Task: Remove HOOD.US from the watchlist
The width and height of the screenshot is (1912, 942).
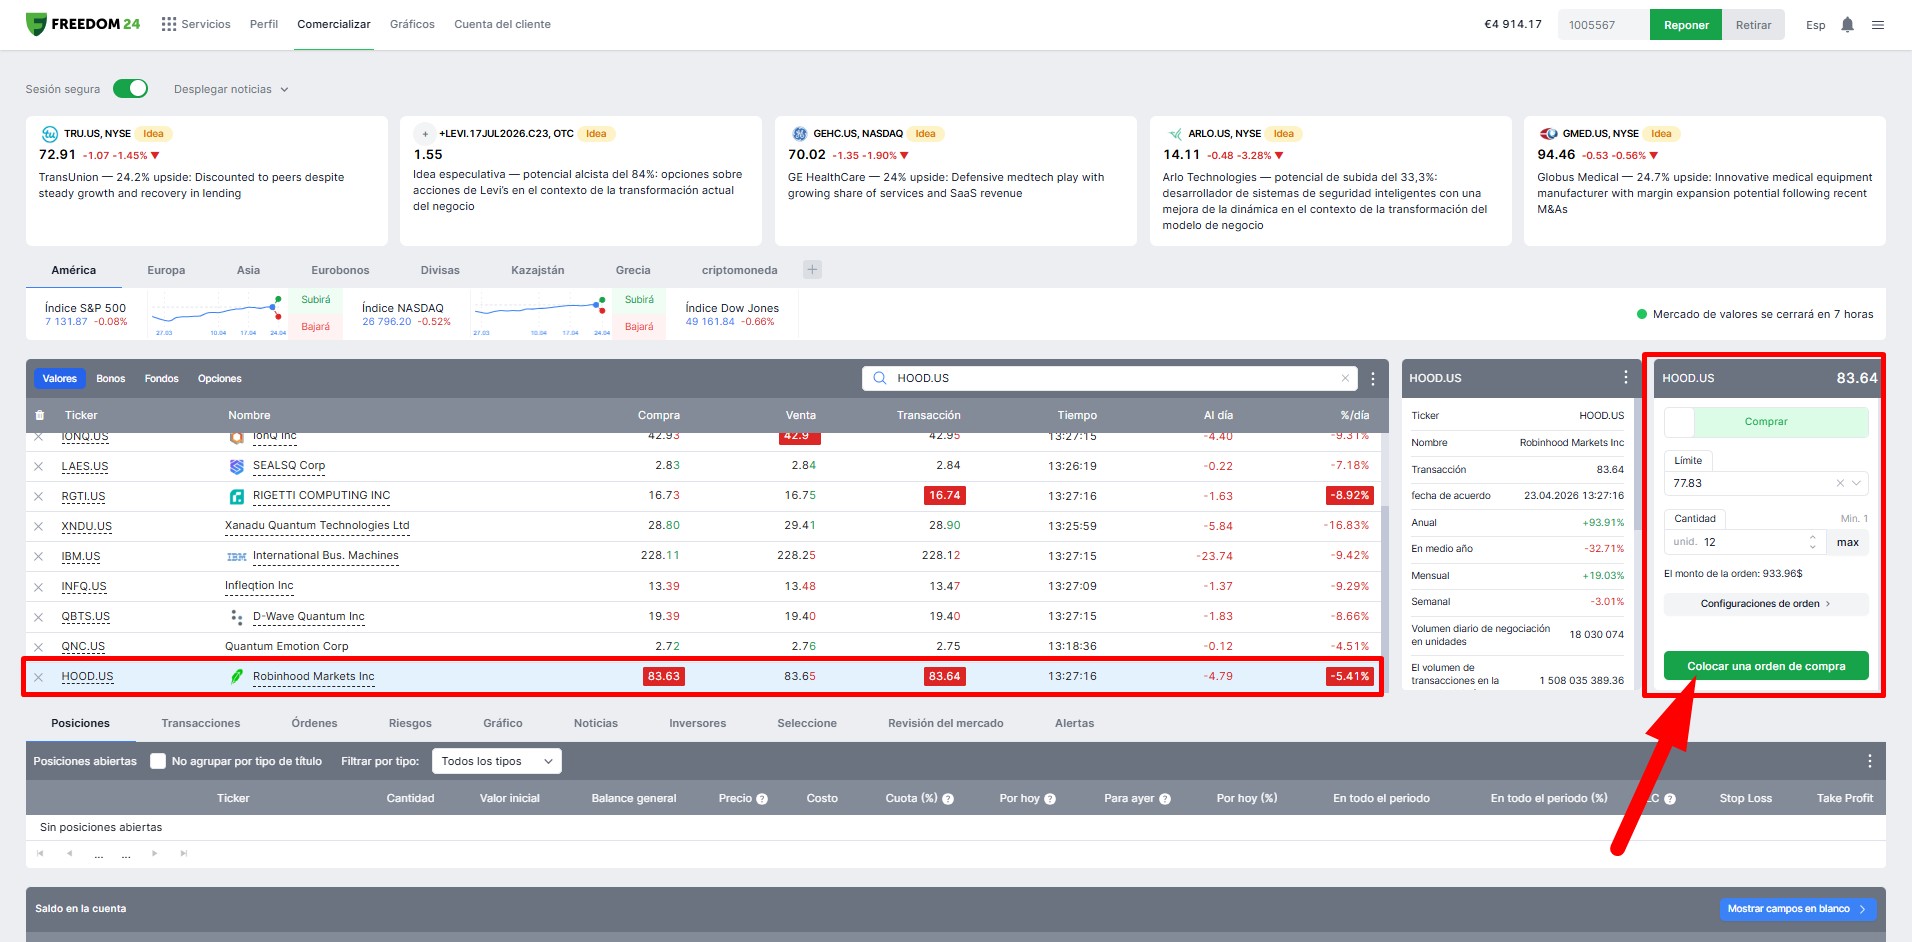Action: click(x=39, y=677)
